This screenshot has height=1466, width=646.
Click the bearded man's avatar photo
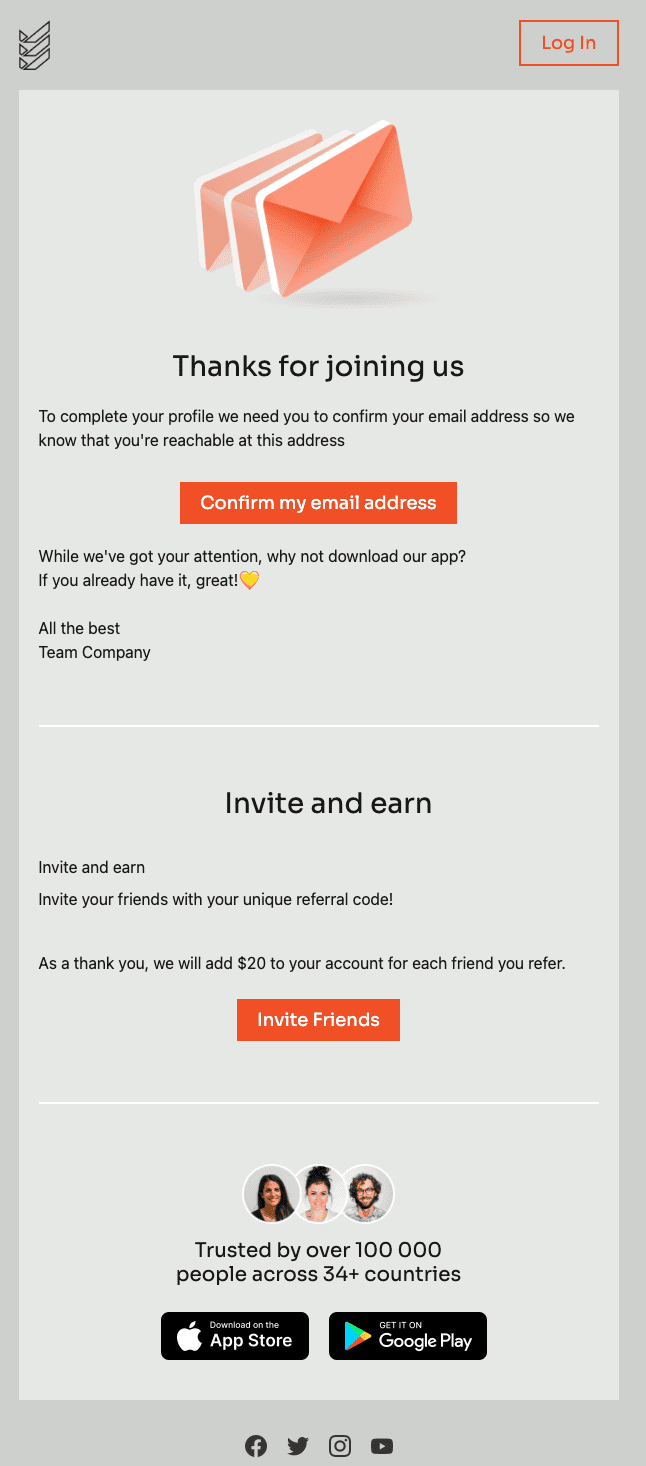[x=368, y=1194]
